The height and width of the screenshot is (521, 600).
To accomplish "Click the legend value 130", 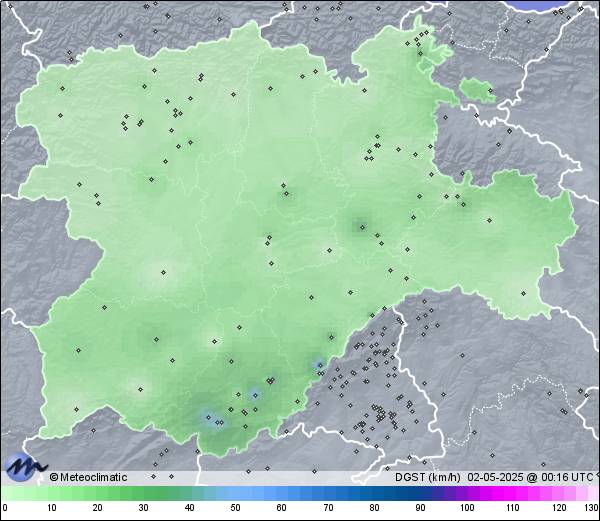I will point(592,508).
